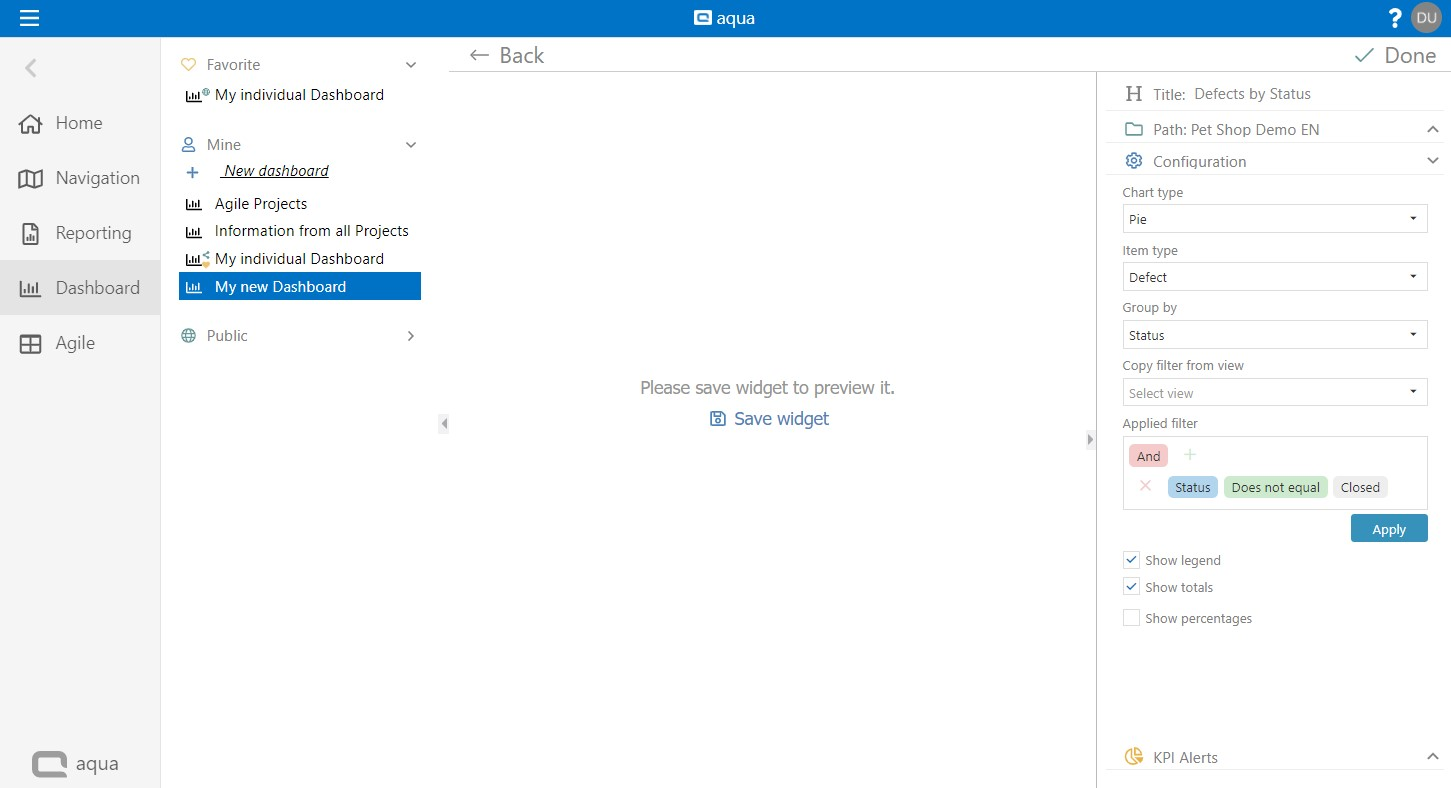Click the save icon next to Save widget
The width and height of the screenshot is (1451, 788).
[717, 419]
